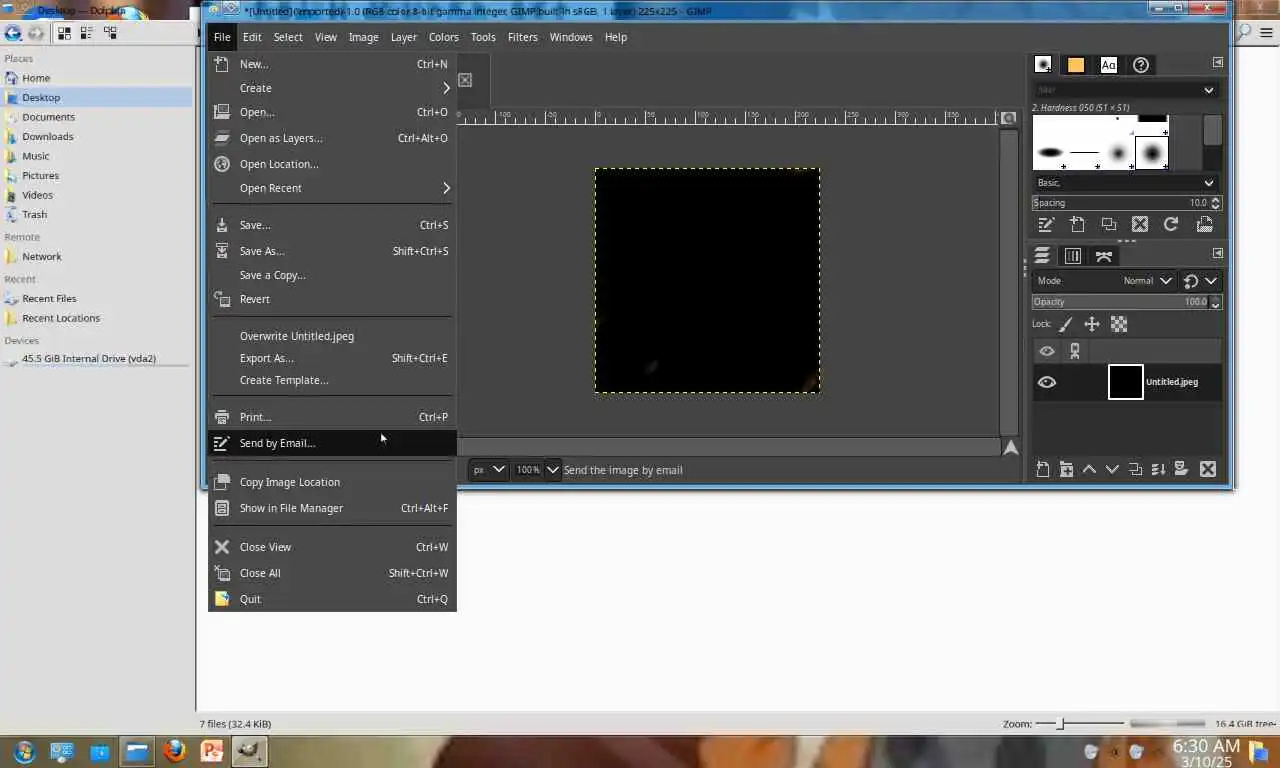Viewport: 1280px width, 768px height.
Task: Click the GIMP icon in the taskbar
Action: tap(249, 751)
